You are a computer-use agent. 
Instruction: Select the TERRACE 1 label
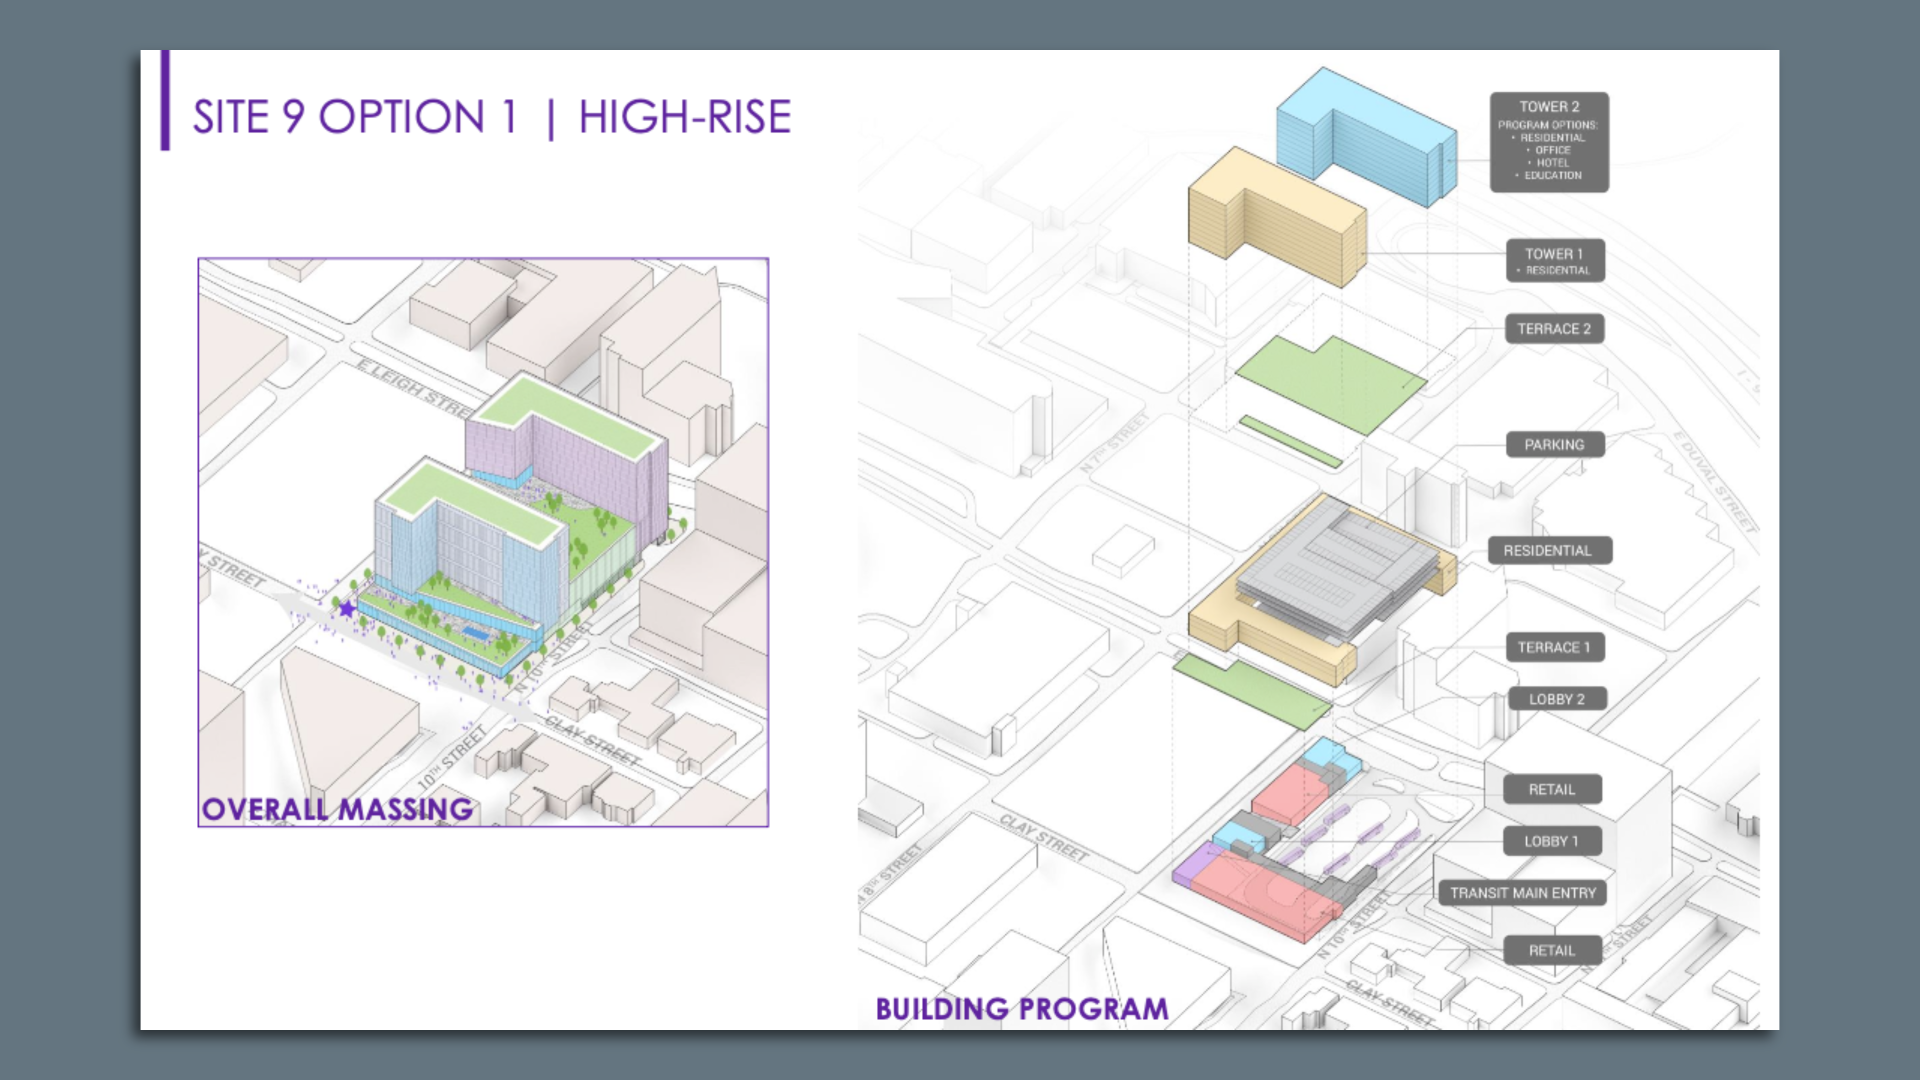click(1555, 647)
